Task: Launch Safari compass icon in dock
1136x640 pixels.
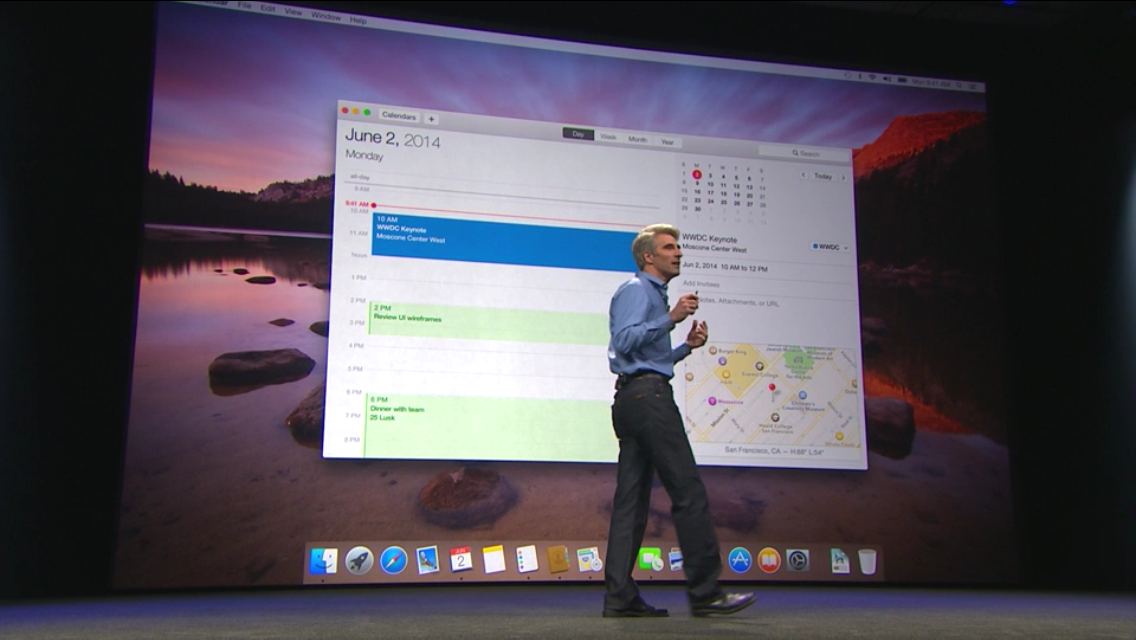Action: point(393,561)
